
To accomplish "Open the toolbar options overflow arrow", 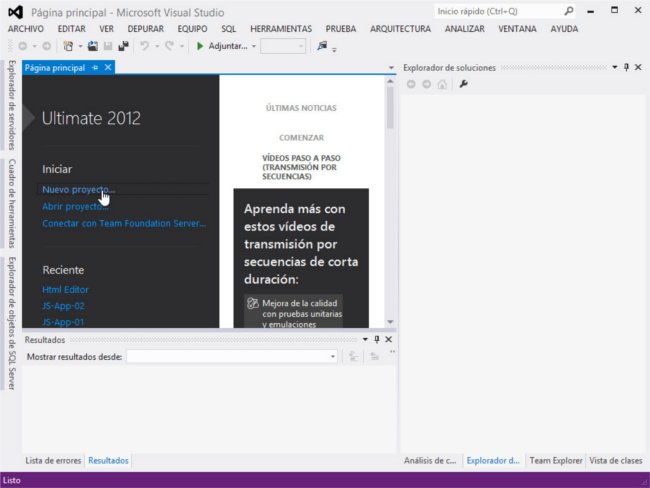I will pos(334,49).
